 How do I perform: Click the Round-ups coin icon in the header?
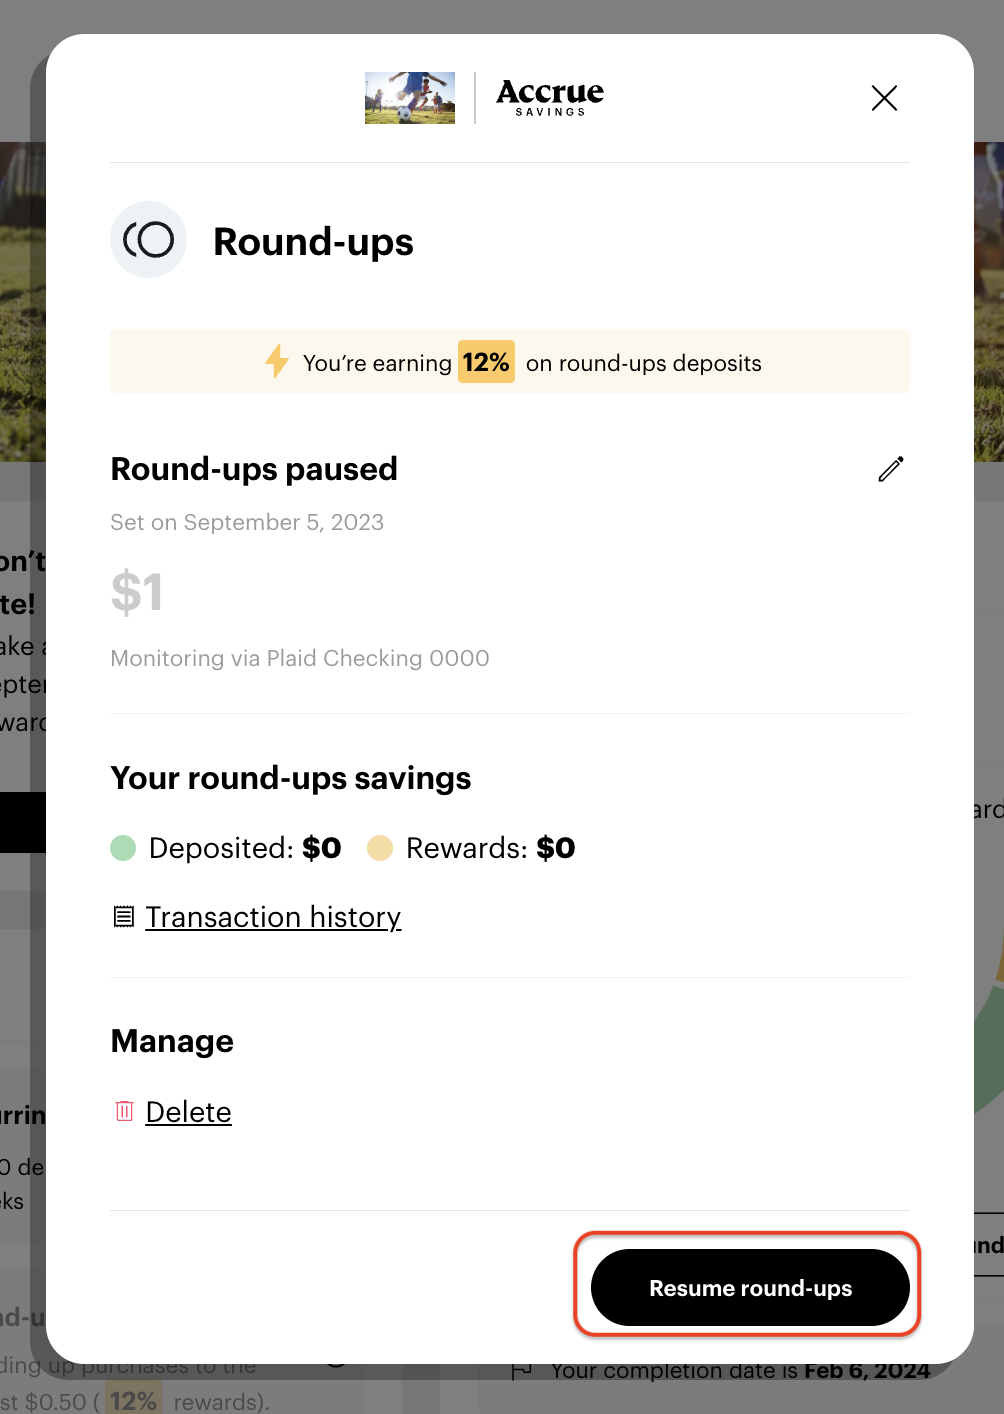click(x=148, y=240)
